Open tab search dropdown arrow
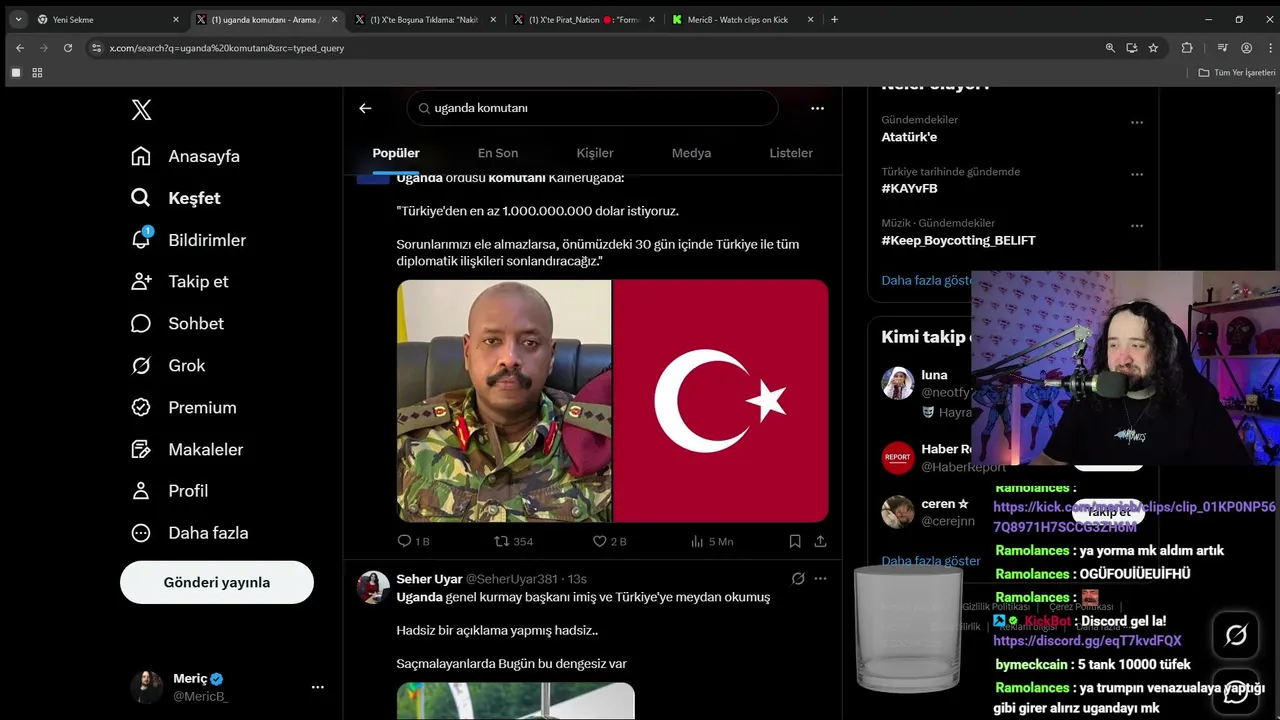The width and height of the screenshot is (1280, 720). pyautogui.click(x=18, y=19)
